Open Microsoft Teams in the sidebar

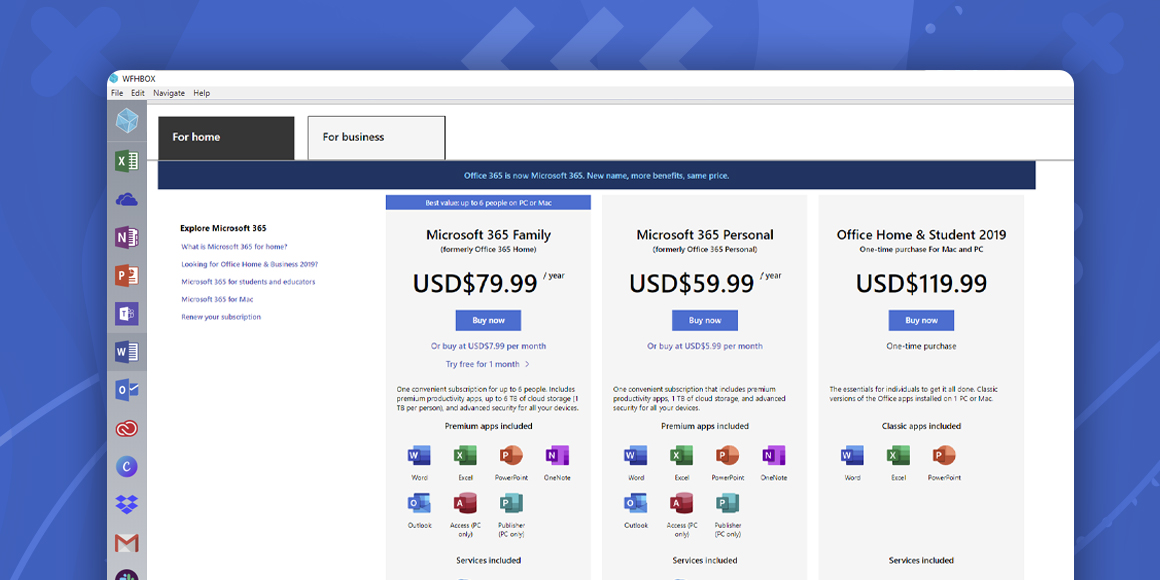point(127,314)
